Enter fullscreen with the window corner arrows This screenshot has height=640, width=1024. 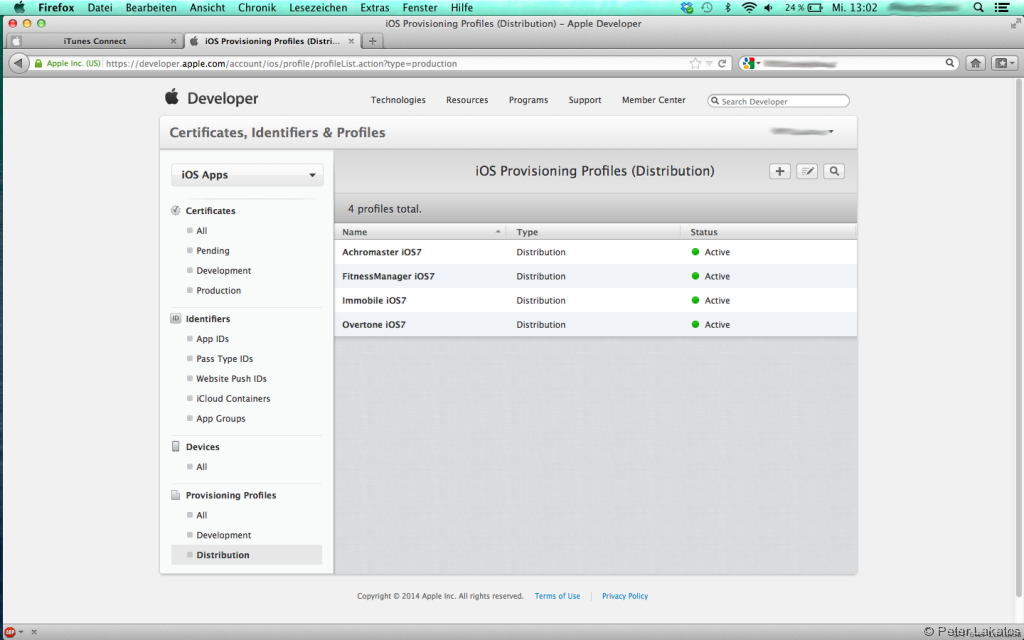pos(1016,24)
